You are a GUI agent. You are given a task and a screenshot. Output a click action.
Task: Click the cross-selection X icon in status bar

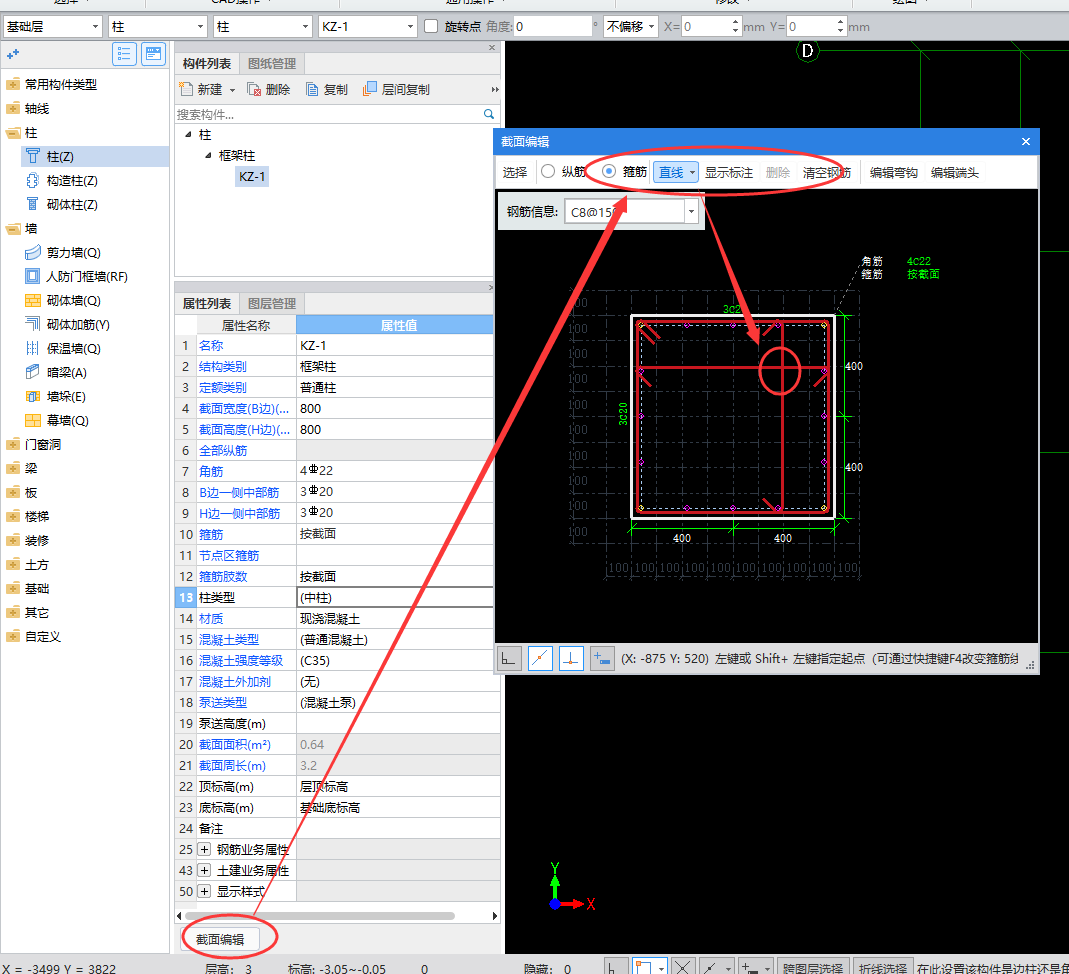click(682, 967)
